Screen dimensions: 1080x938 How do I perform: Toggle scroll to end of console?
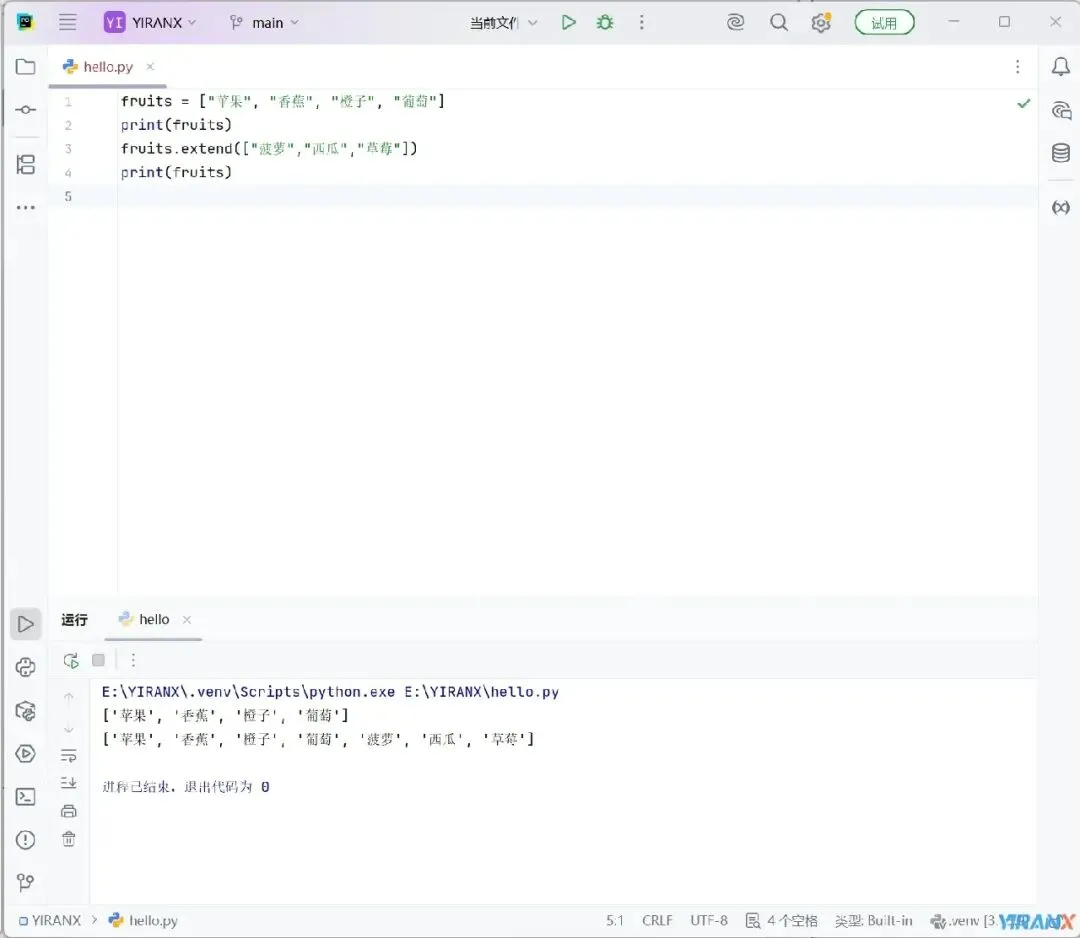69,783
